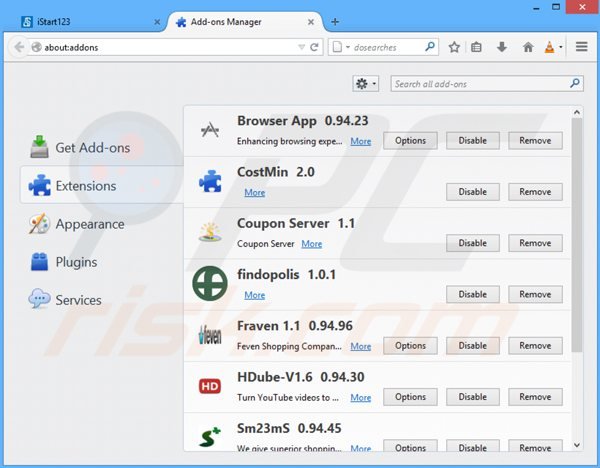Show More details for HDube-V1.6
This screenshot has width=600, height=468.
[x=360, y=398]
